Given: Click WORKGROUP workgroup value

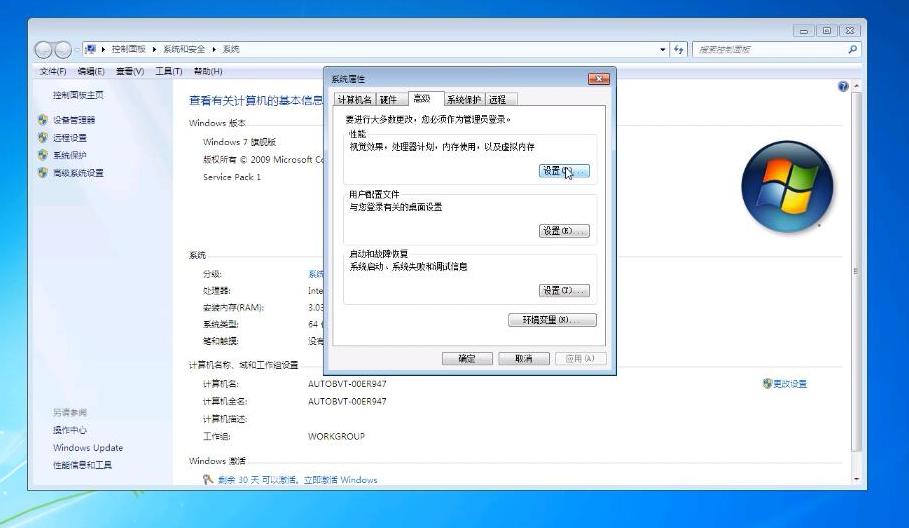Looking at the screenshot, I should pyautogui.click(x=336, y=436).
